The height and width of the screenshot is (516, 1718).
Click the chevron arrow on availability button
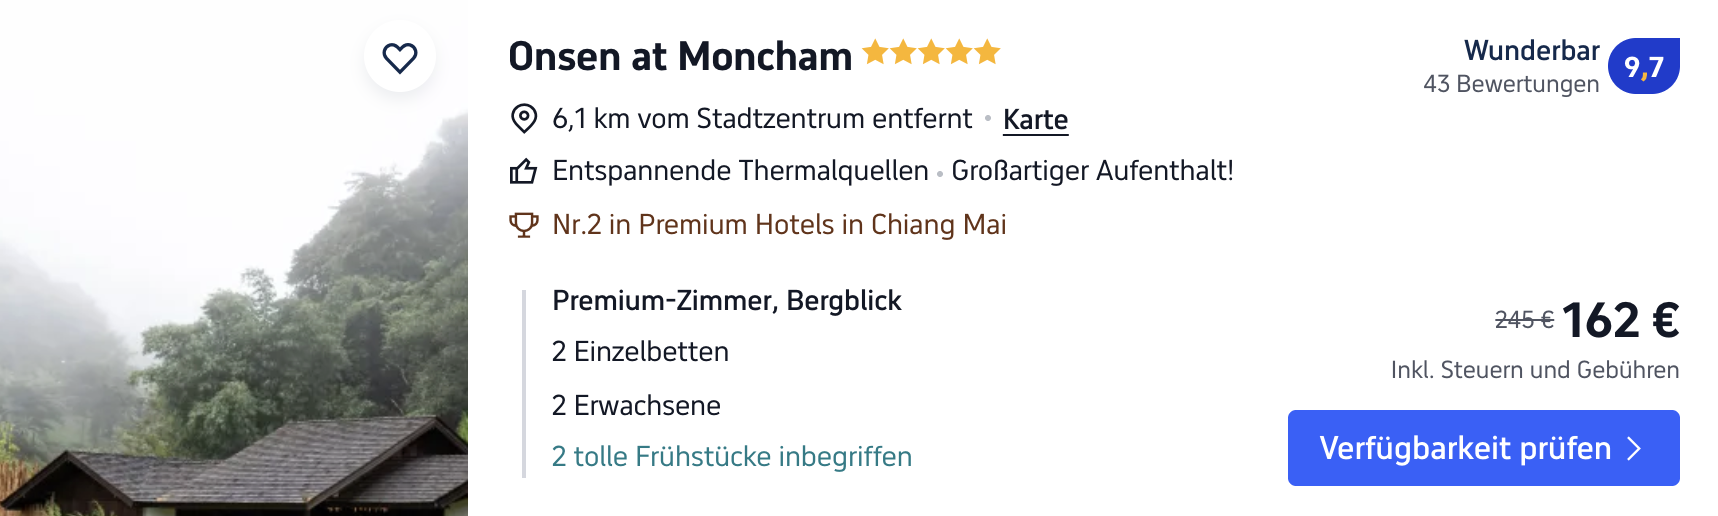(1634, 448)
